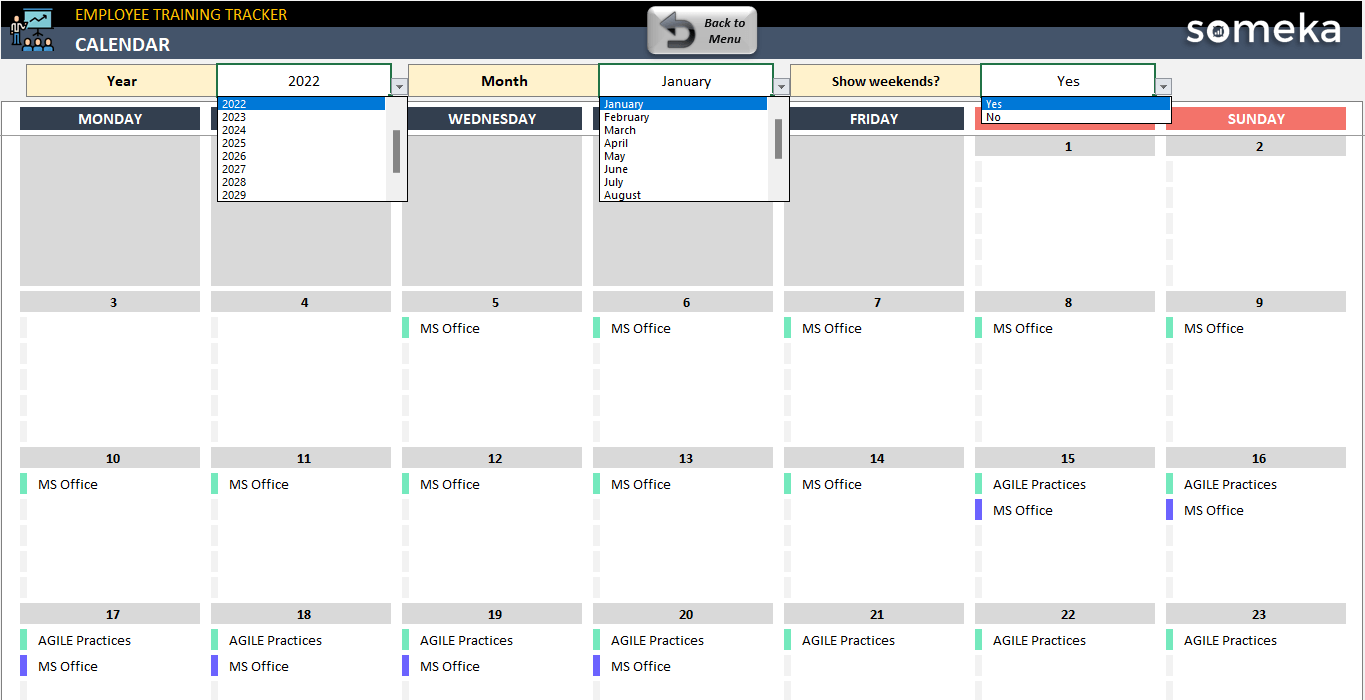This screenshot has height=700, width=1365.
Task: Click the teal AGILE Practices marker on January 22
Action: (x=981, y=640)
